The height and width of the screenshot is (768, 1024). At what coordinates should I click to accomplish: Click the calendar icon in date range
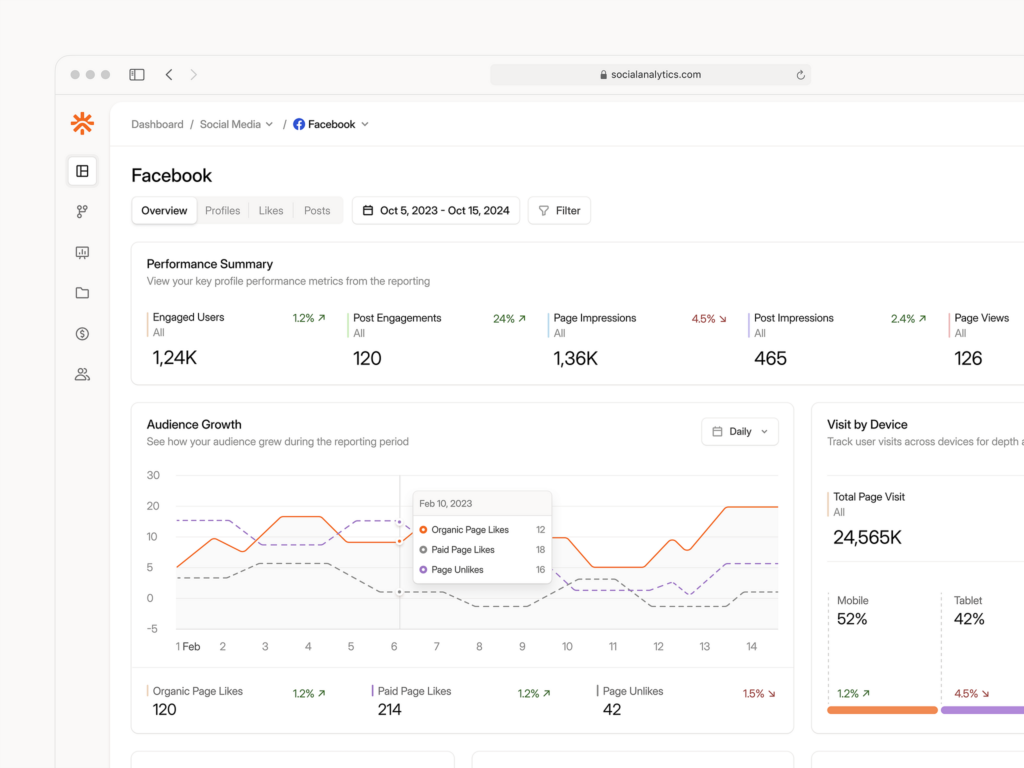(x=368, y=210)
